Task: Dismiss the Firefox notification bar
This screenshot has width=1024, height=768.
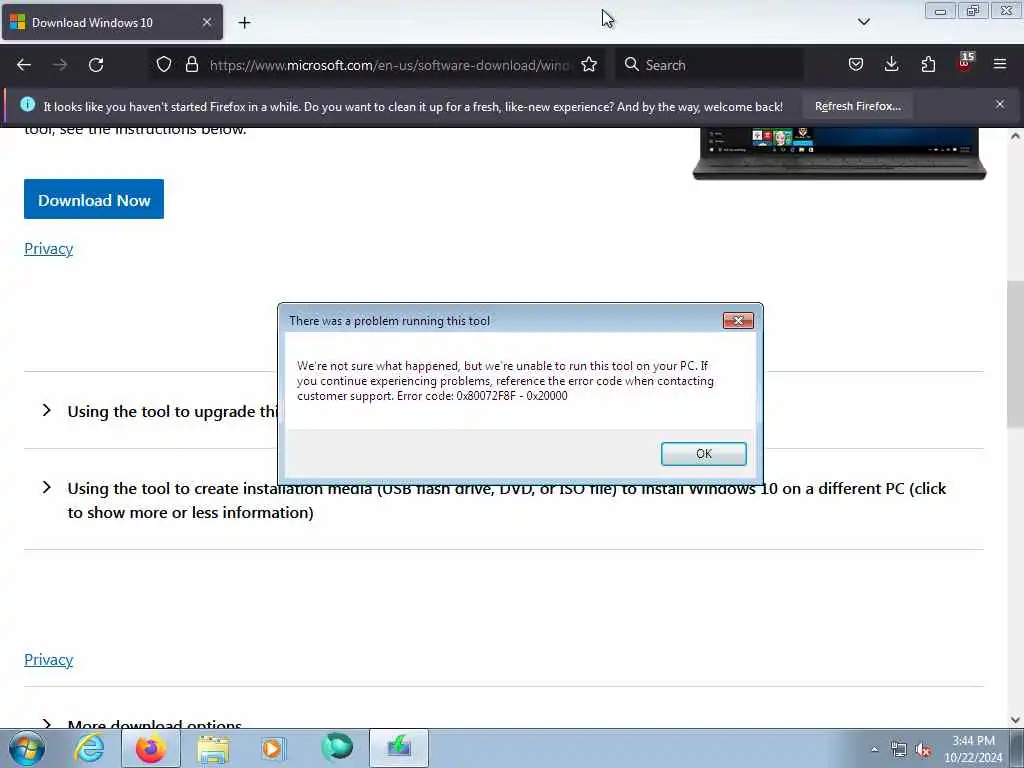Action: (1000, 104)
